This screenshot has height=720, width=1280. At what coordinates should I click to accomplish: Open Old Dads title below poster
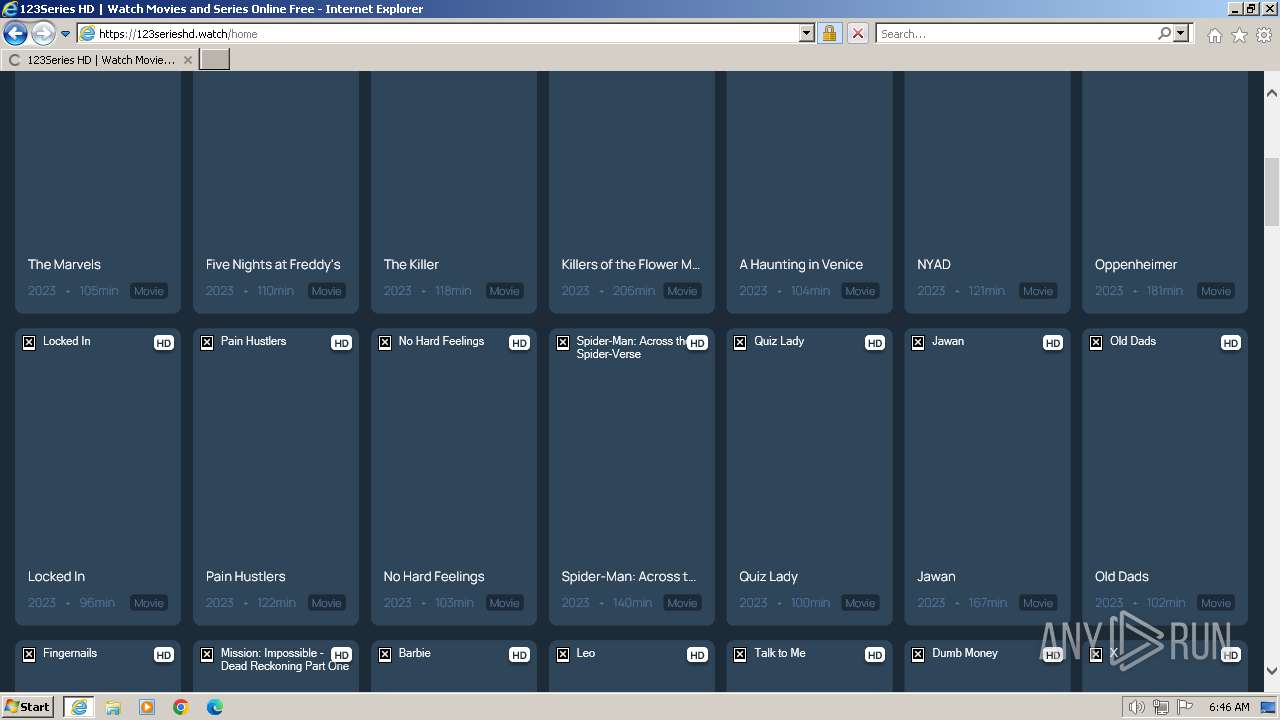click(1122, 577)
